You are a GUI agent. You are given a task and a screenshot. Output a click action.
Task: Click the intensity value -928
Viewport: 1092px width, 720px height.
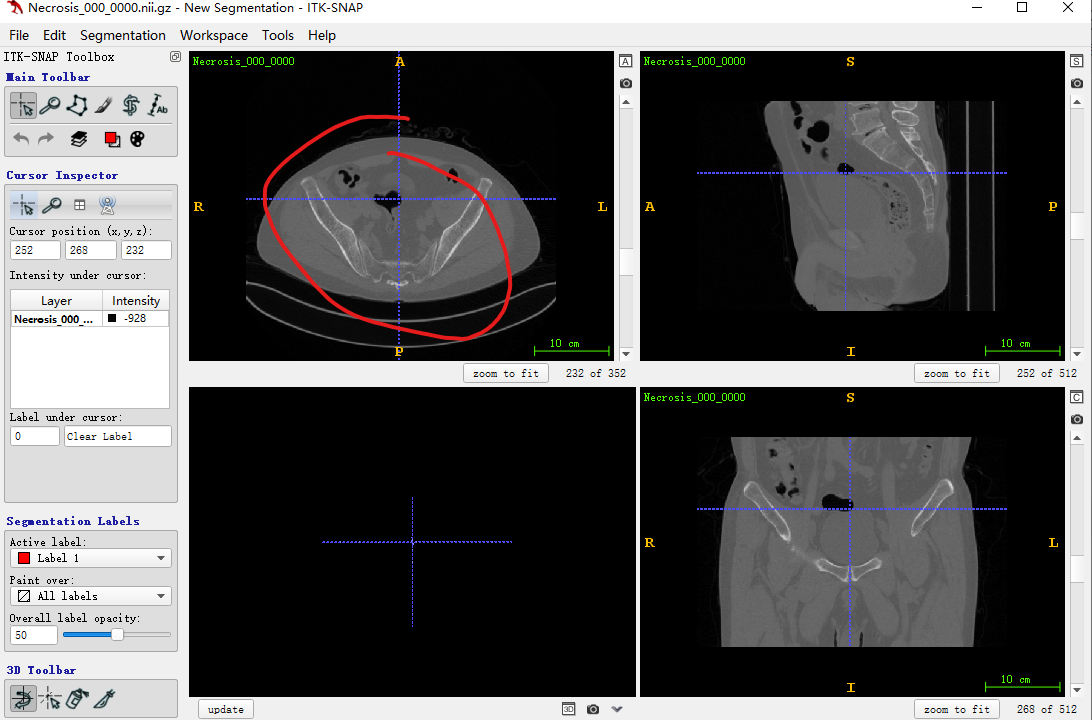(135, 318)
